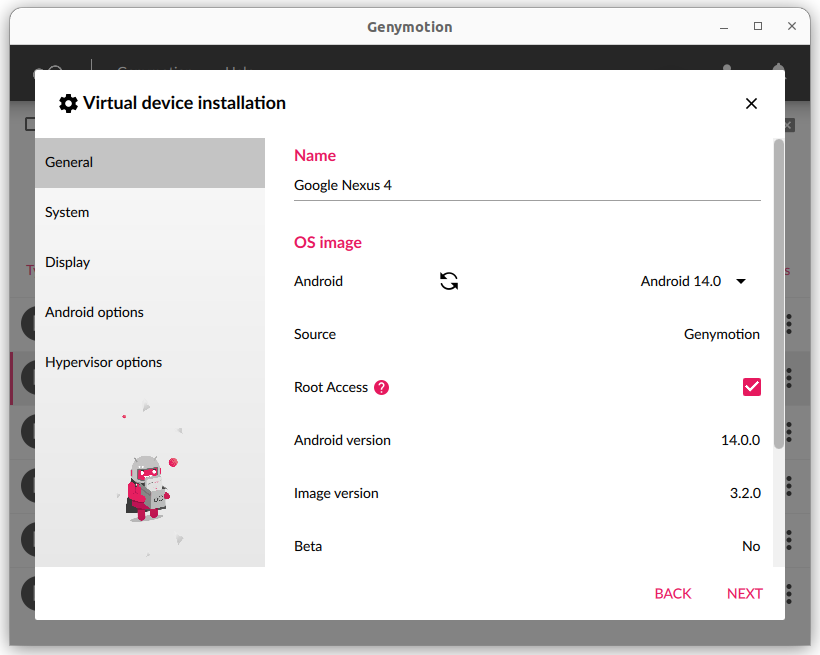Click NEXT to continue installation
The image size is (820, 655).
744,594
